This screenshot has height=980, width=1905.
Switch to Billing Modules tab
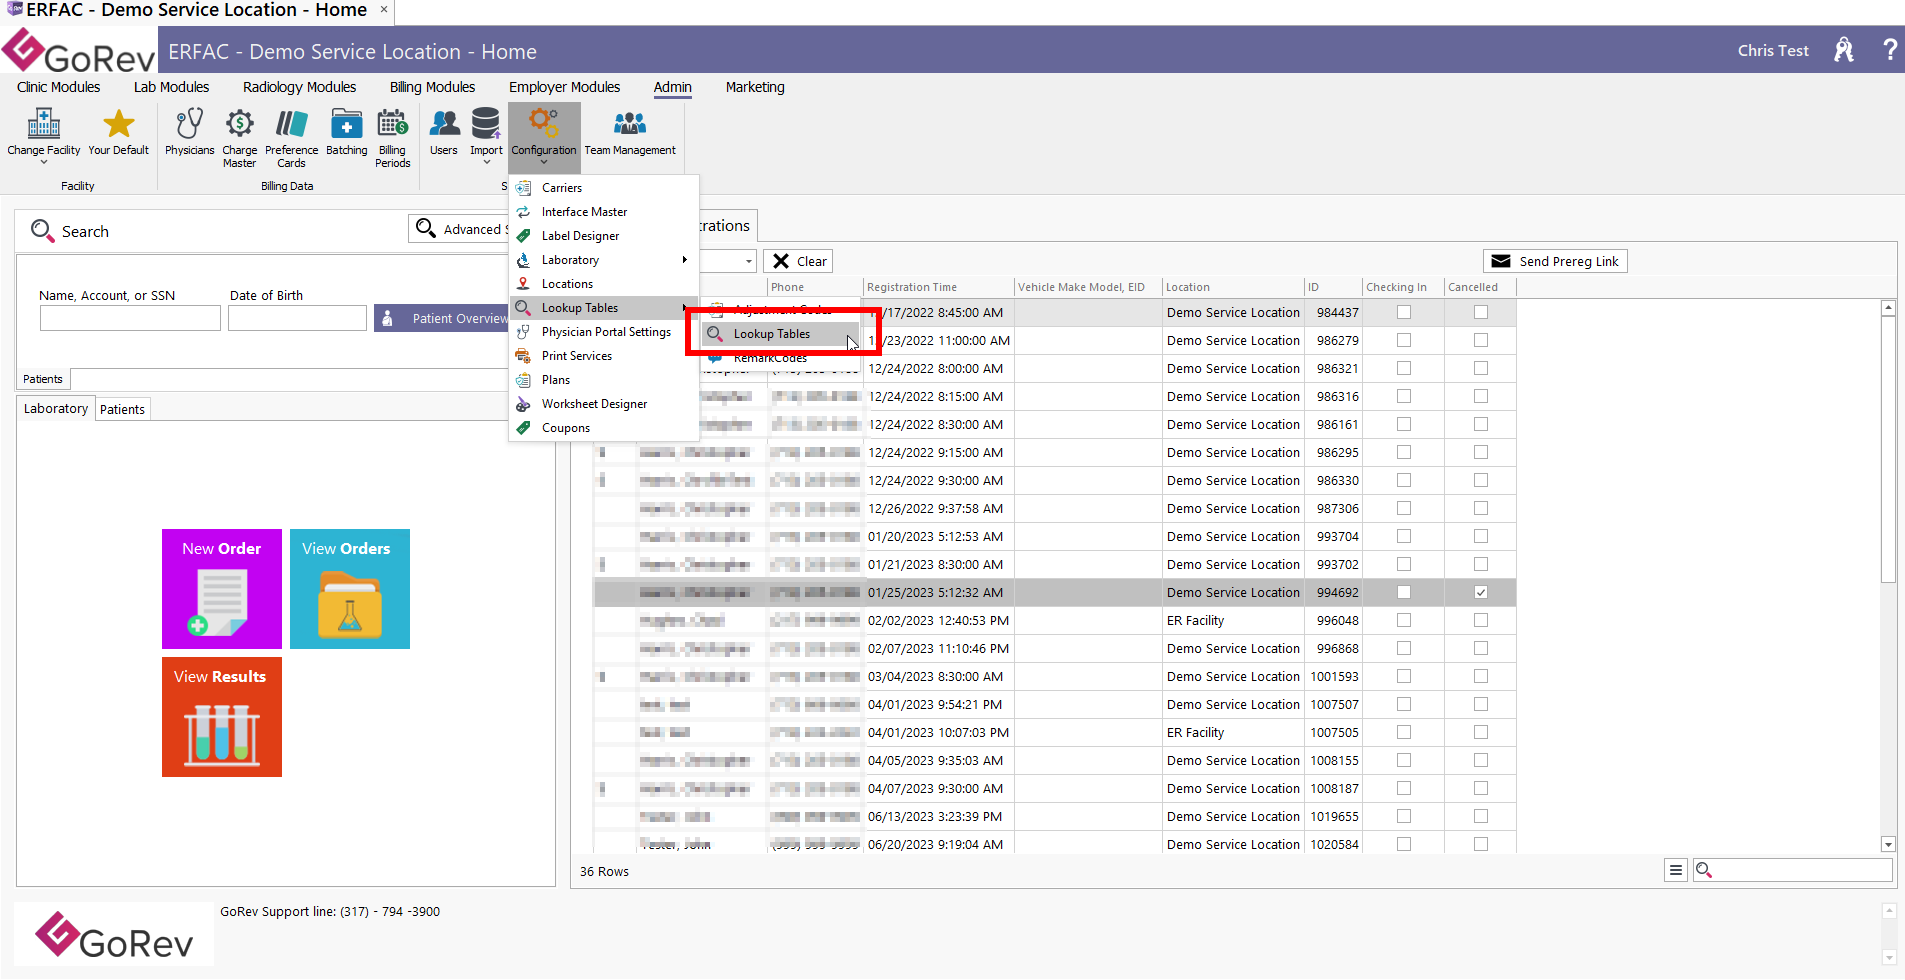pyautogui.click(x=432, y=87)
